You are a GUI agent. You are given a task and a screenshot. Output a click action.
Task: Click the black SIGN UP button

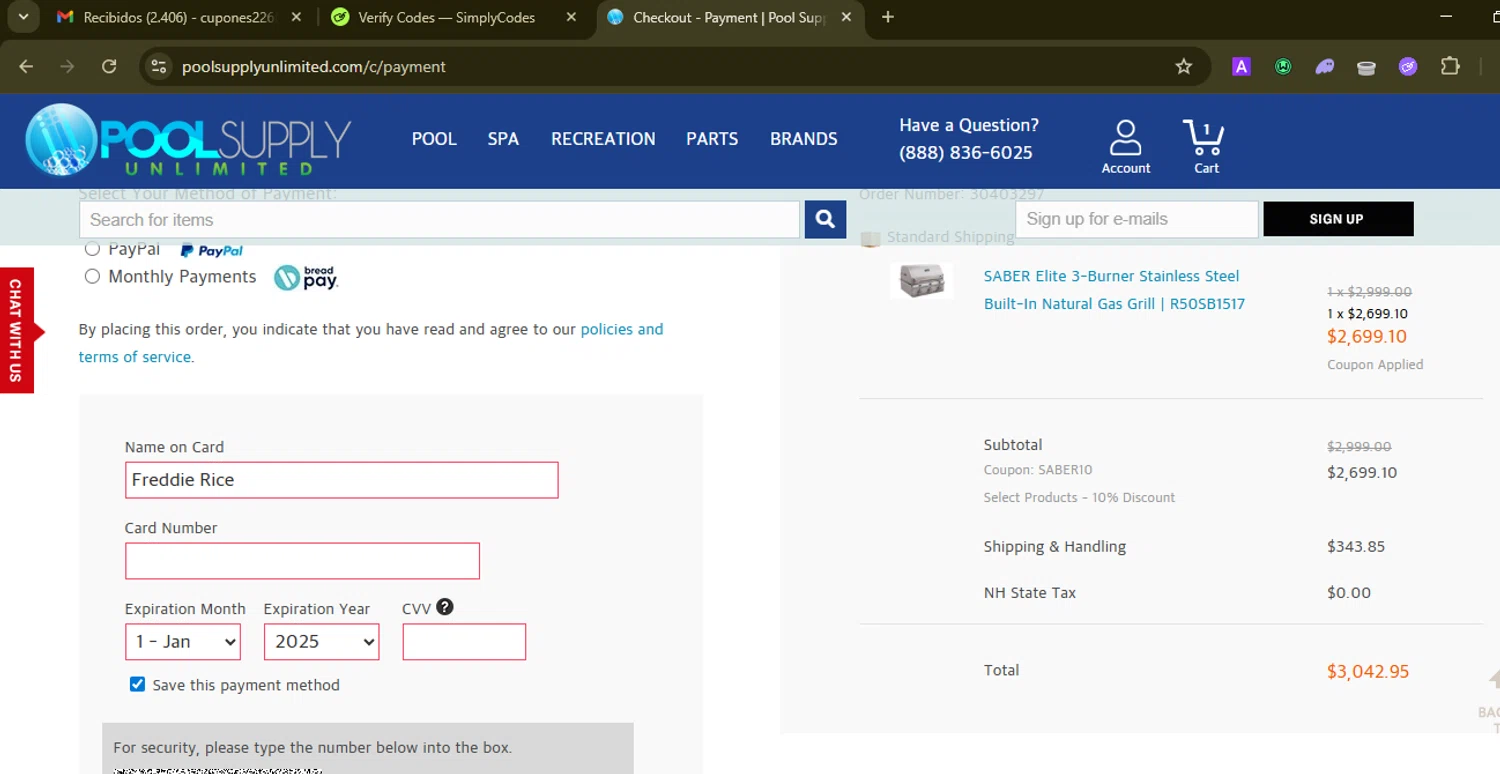pyautogui.click(x=1337, y=219)
